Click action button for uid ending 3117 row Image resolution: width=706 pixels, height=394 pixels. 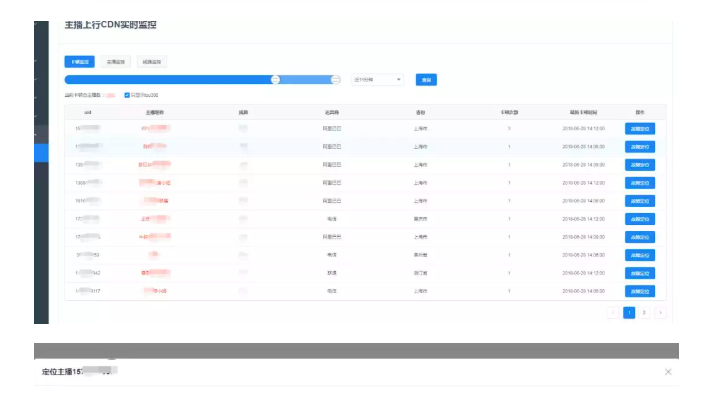point(640,291)
